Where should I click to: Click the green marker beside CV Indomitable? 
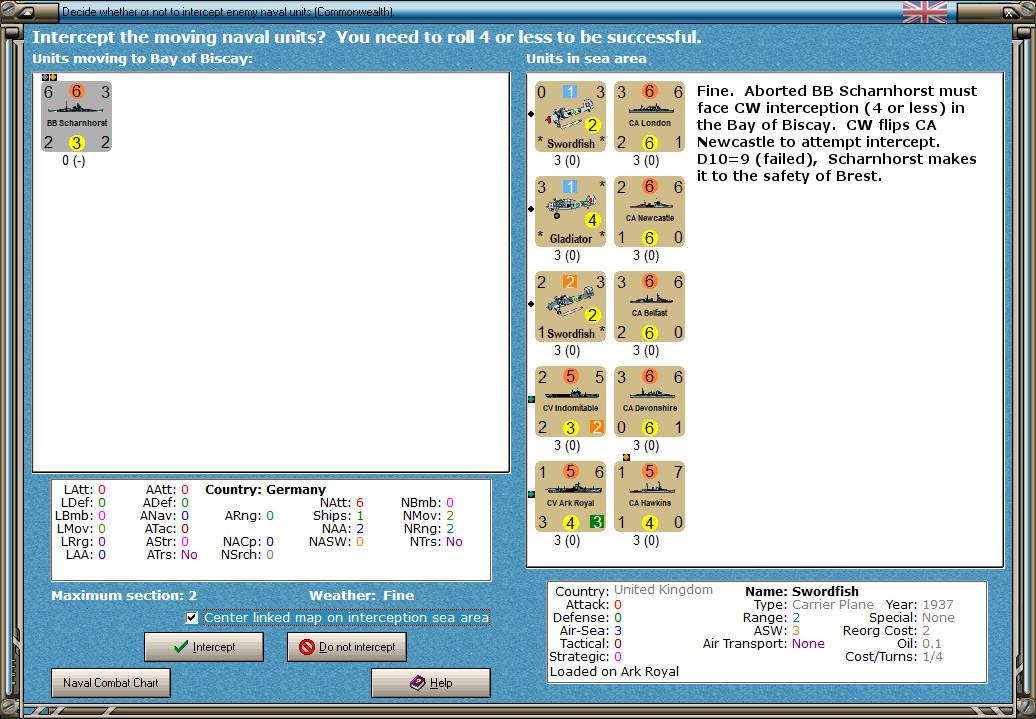[531, 399]
